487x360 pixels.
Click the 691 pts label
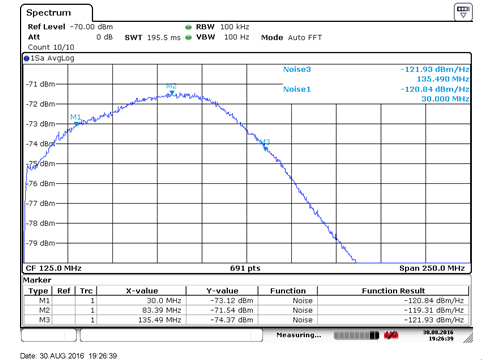(245, 268)
